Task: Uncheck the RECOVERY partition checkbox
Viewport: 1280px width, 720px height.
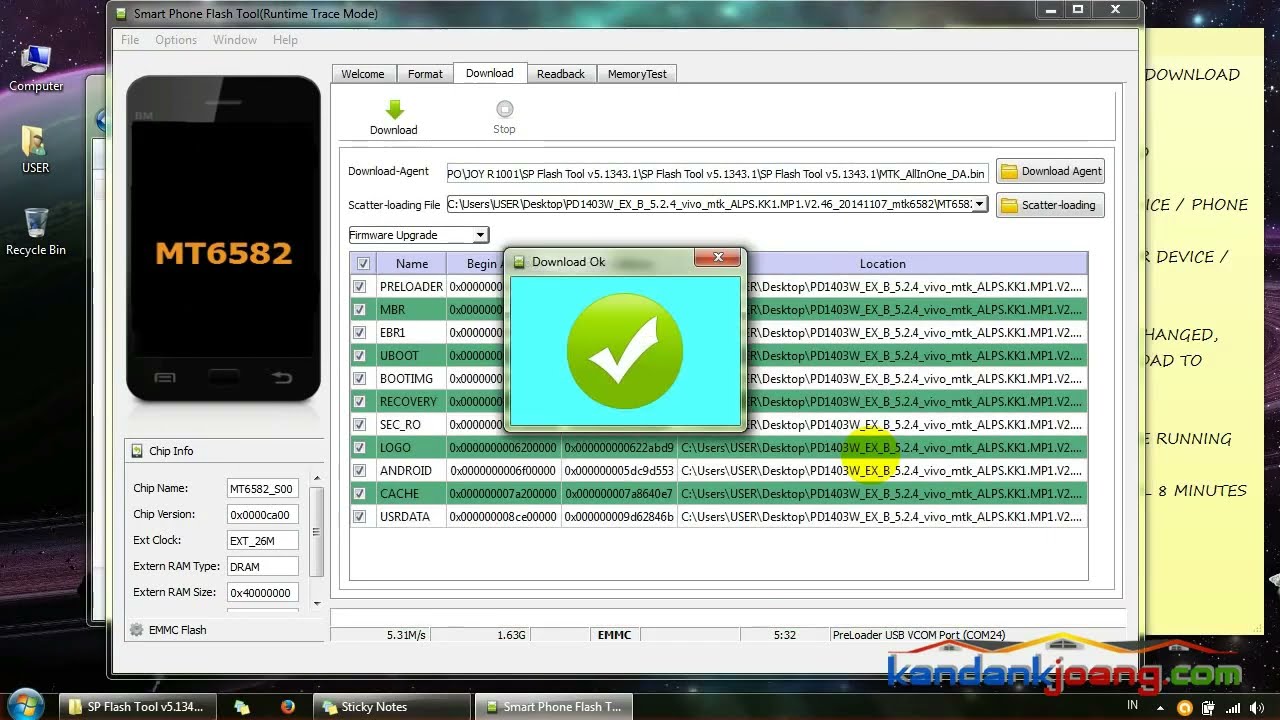Action: (359, 402)
